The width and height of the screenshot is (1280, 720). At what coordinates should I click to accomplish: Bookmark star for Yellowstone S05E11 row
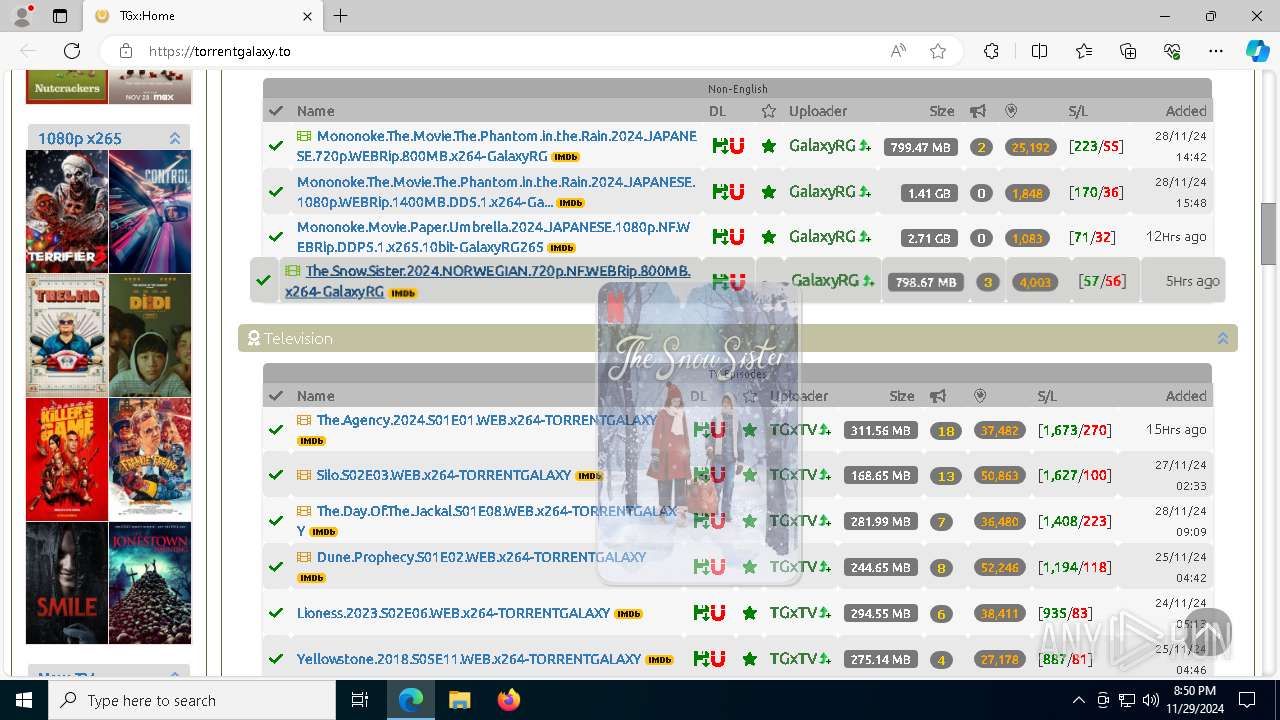[749, 659]
